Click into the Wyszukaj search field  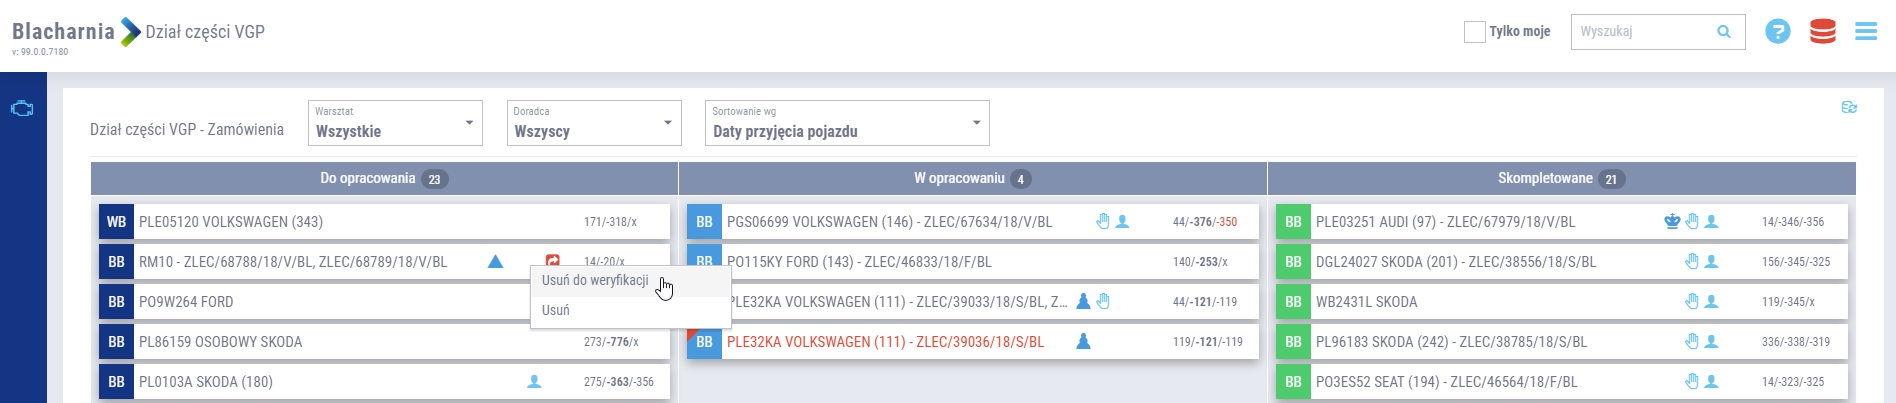[1642, 32]
